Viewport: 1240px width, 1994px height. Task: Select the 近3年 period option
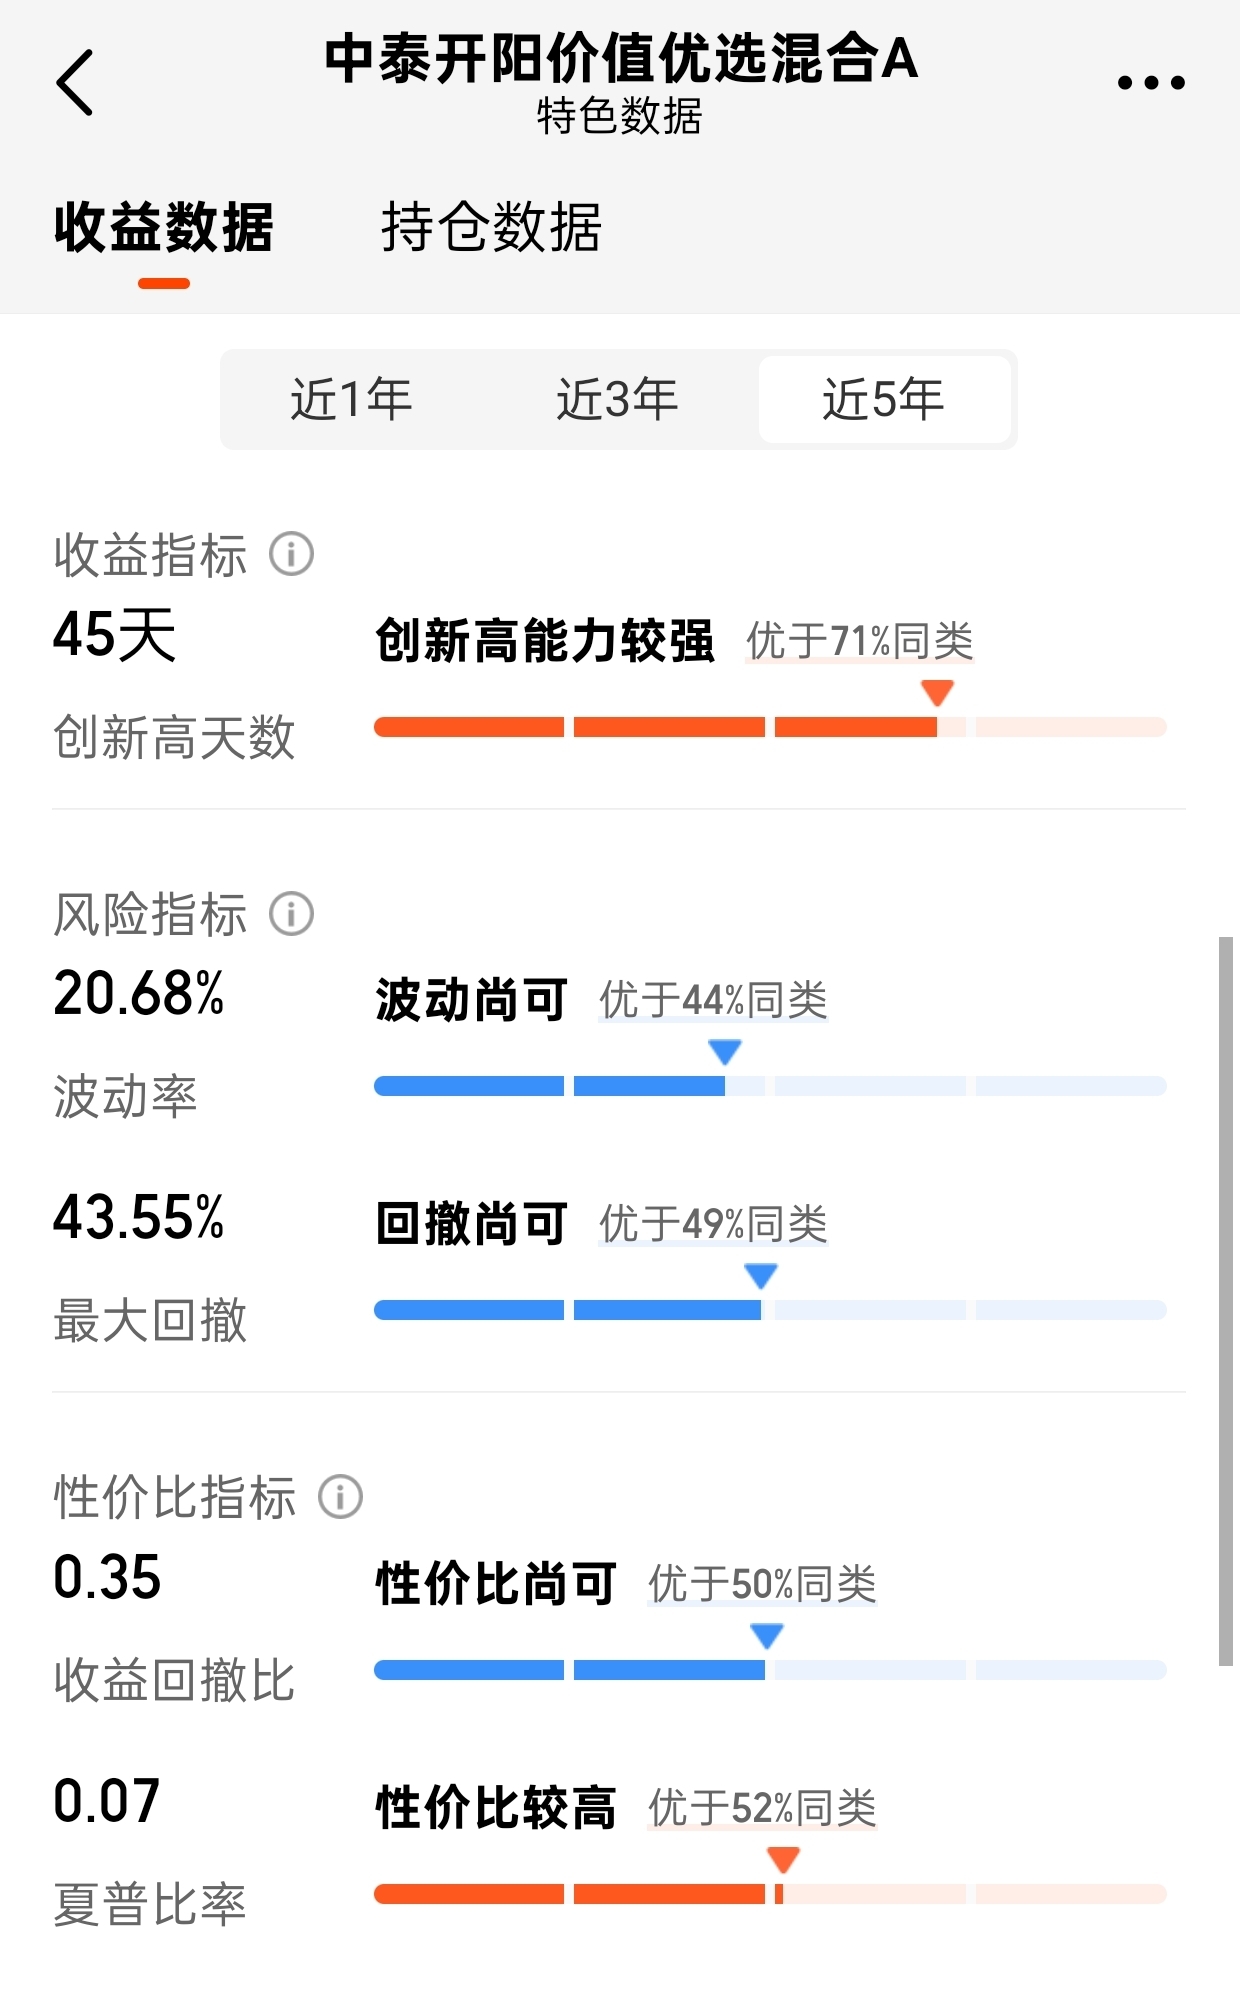click(x=617, y=400)
